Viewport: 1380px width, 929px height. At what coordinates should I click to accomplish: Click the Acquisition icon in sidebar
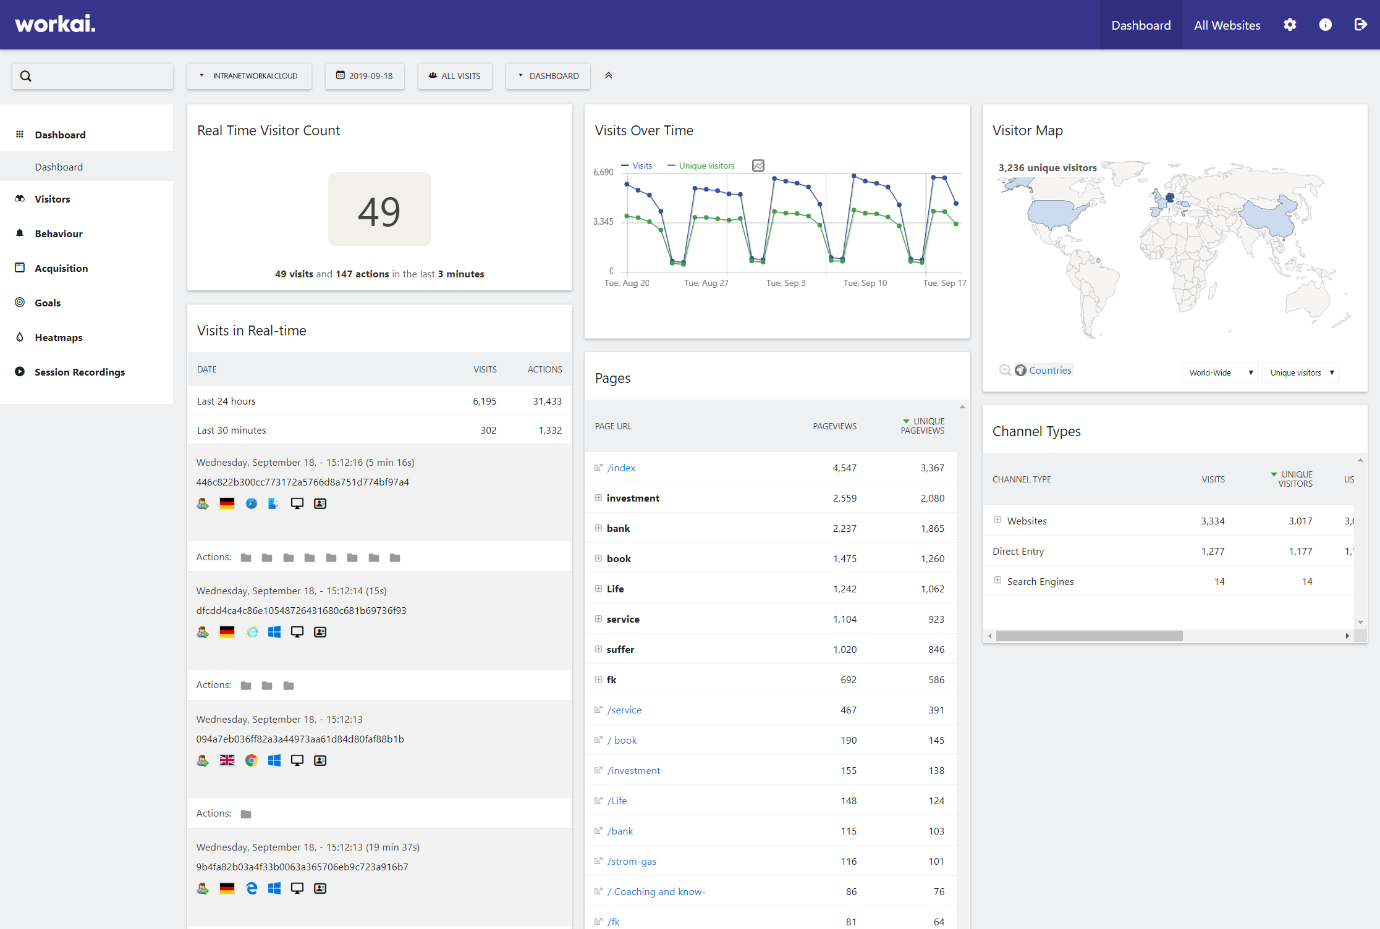pos(20,268)
